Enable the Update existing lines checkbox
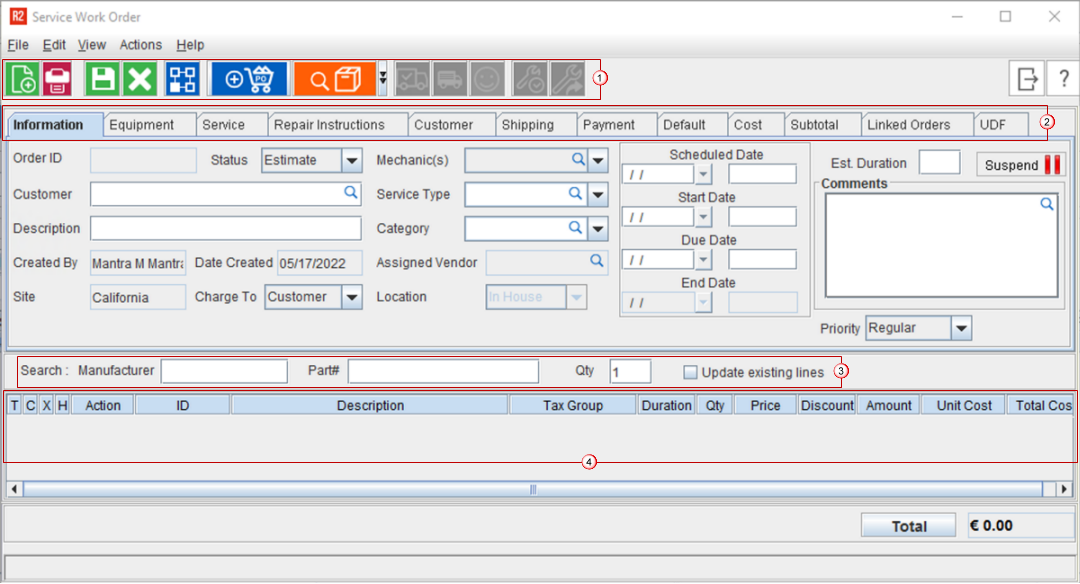Image resolution: width=1080 pixels, height=584 pixels. [690, 372]
